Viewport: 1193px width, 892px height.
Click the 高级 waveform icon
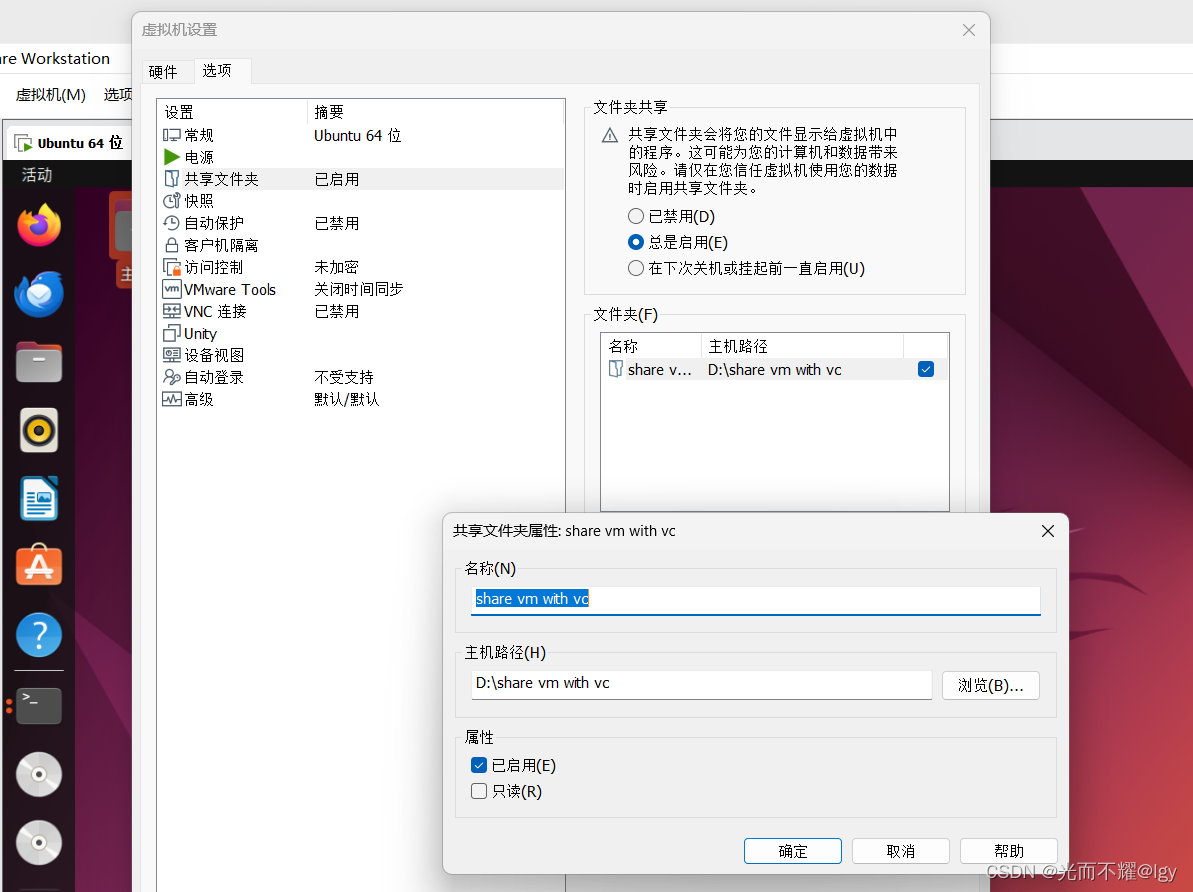pyautogui.click(x=171, y=399)
